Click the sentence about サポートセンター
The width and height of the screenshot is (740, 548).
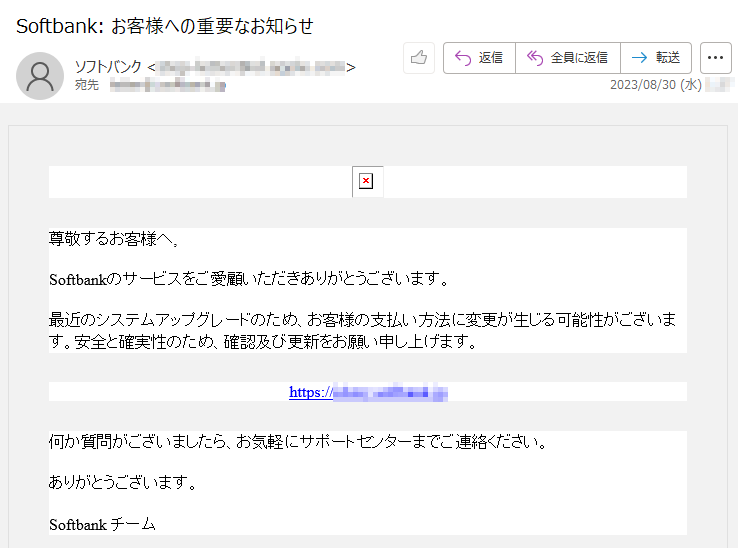[298, 442]
